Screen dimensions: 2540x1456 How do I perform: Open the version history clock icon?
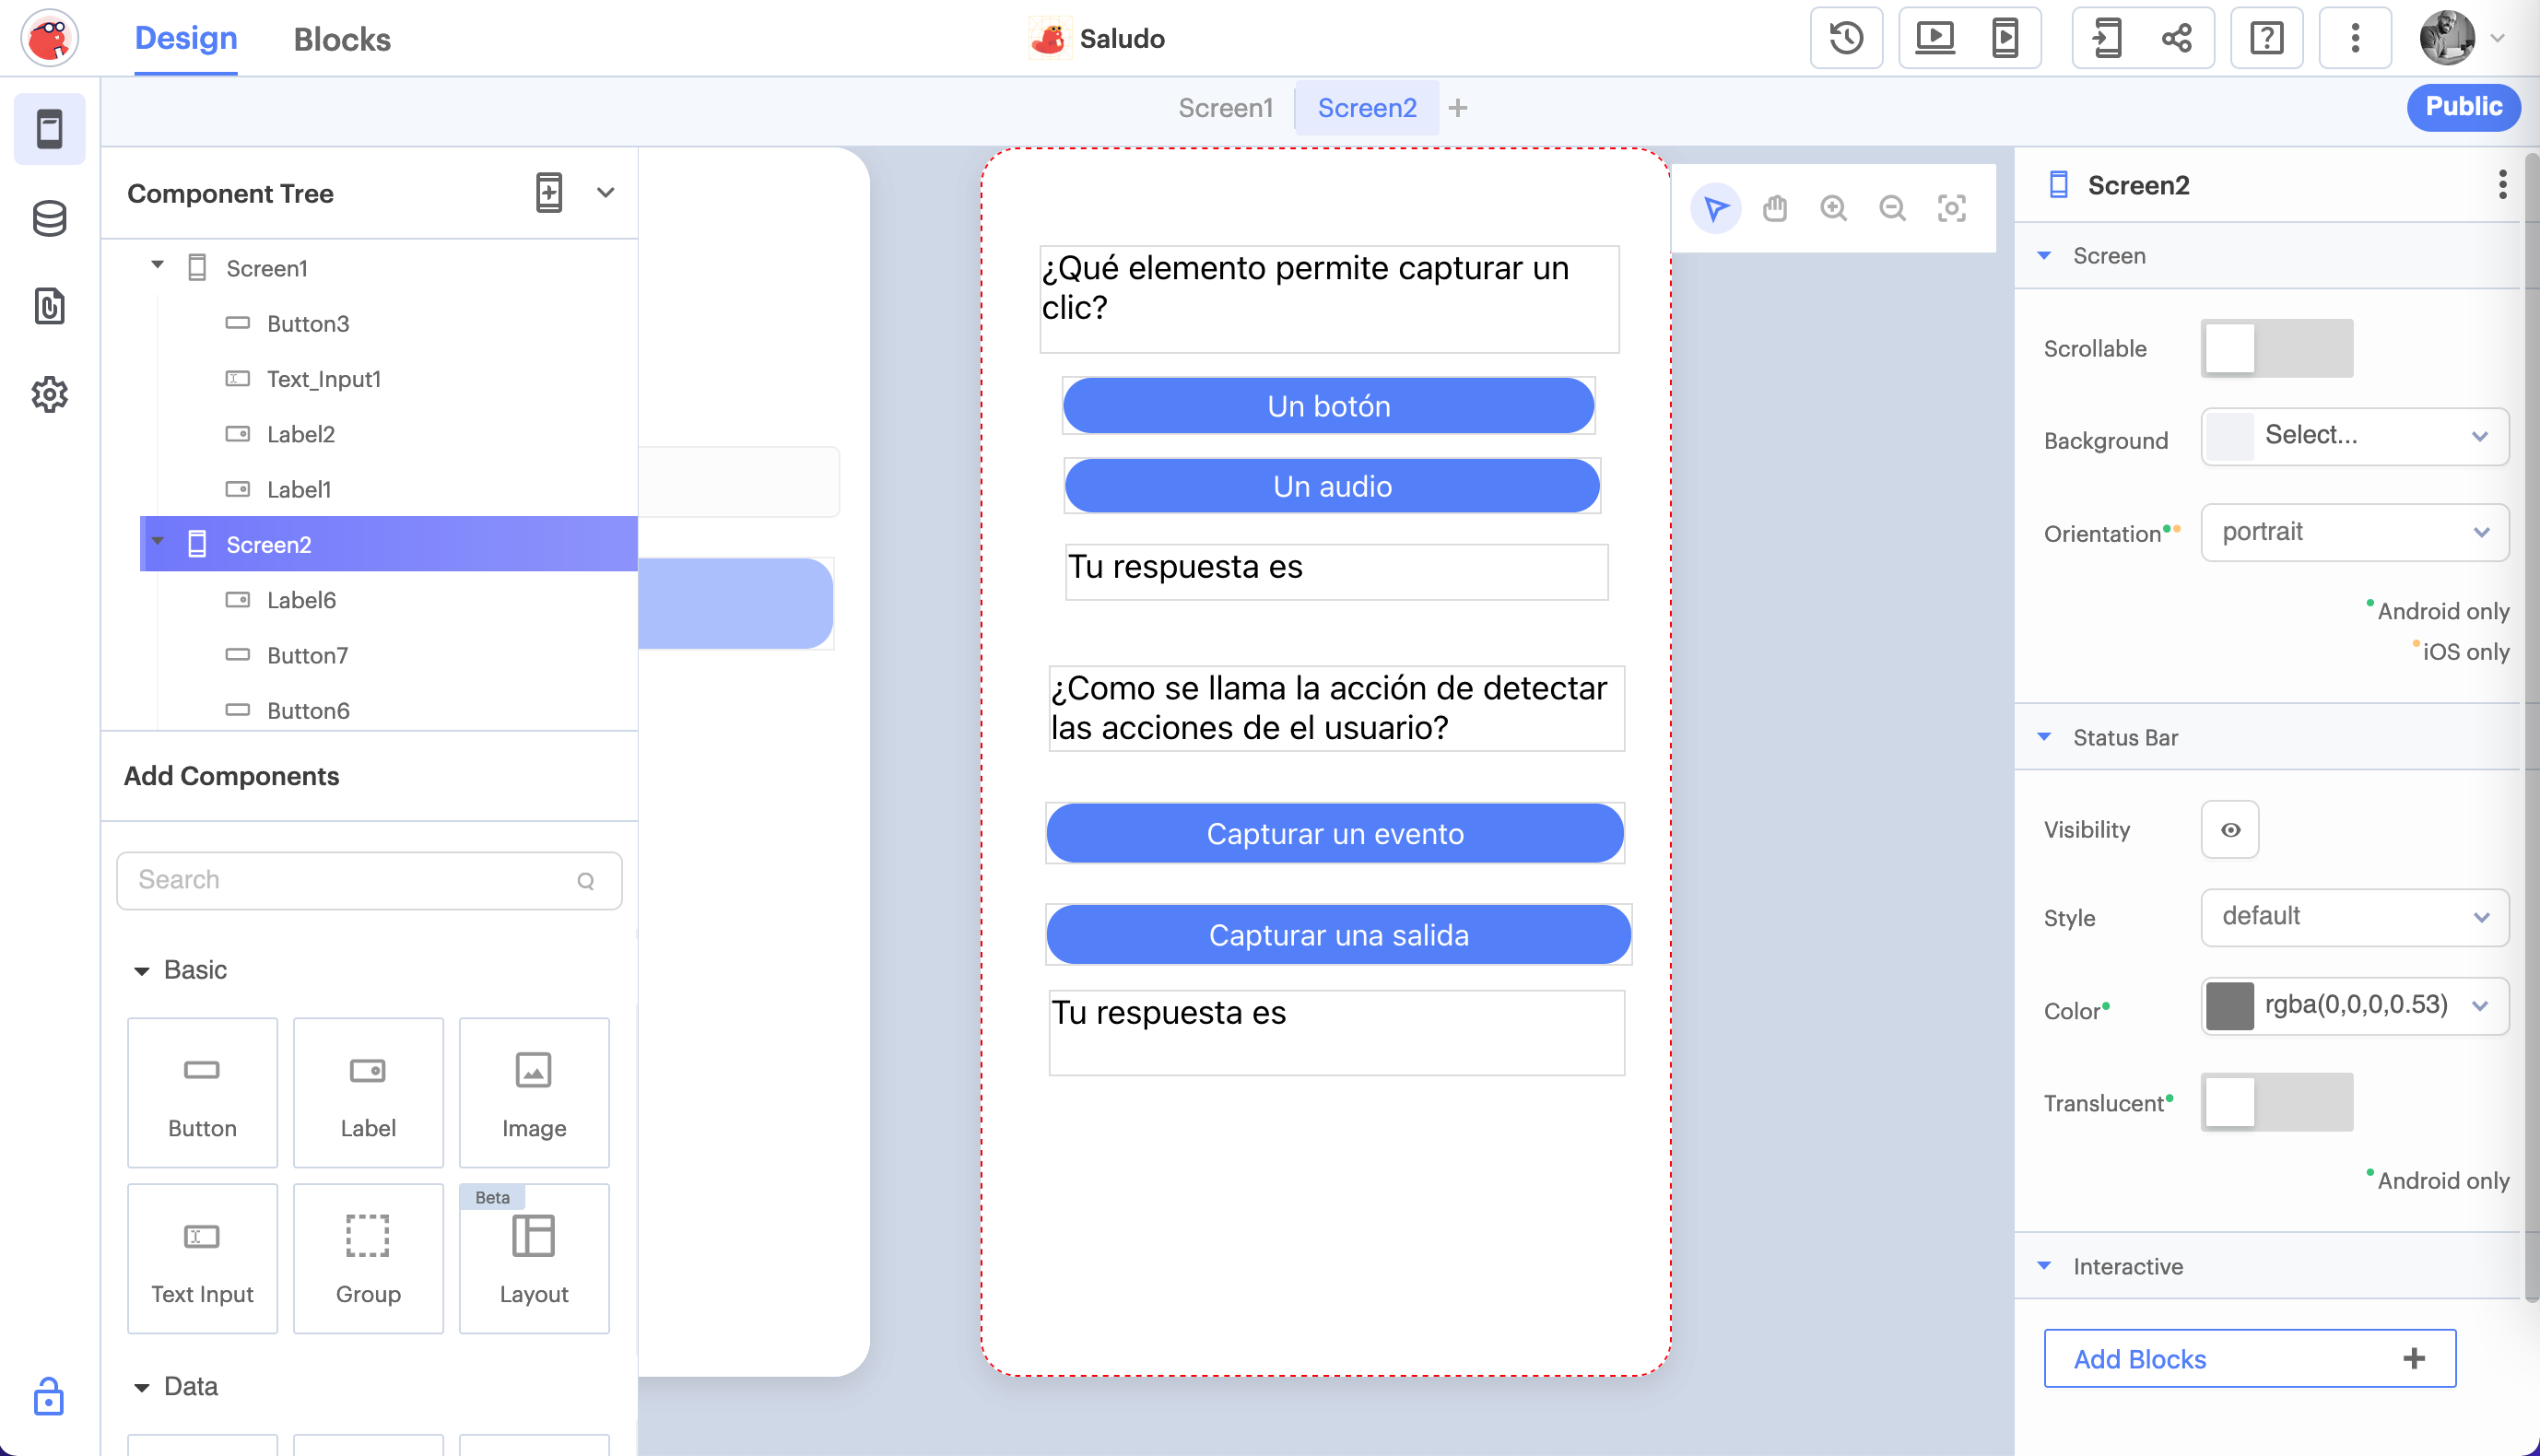[x=1846, y=37]
